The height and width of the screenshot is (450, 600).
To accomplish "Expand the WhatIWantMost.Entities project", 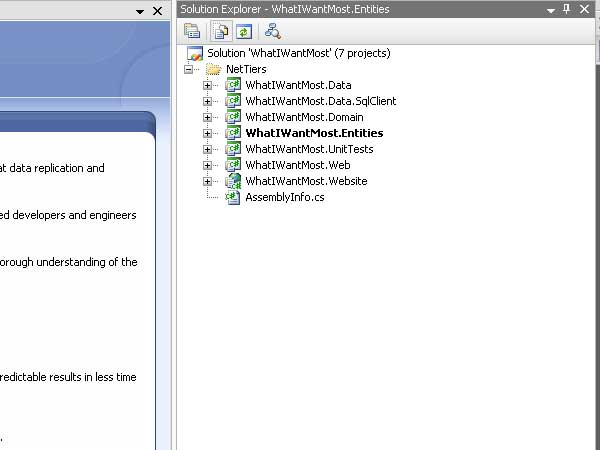I will 207,134.
